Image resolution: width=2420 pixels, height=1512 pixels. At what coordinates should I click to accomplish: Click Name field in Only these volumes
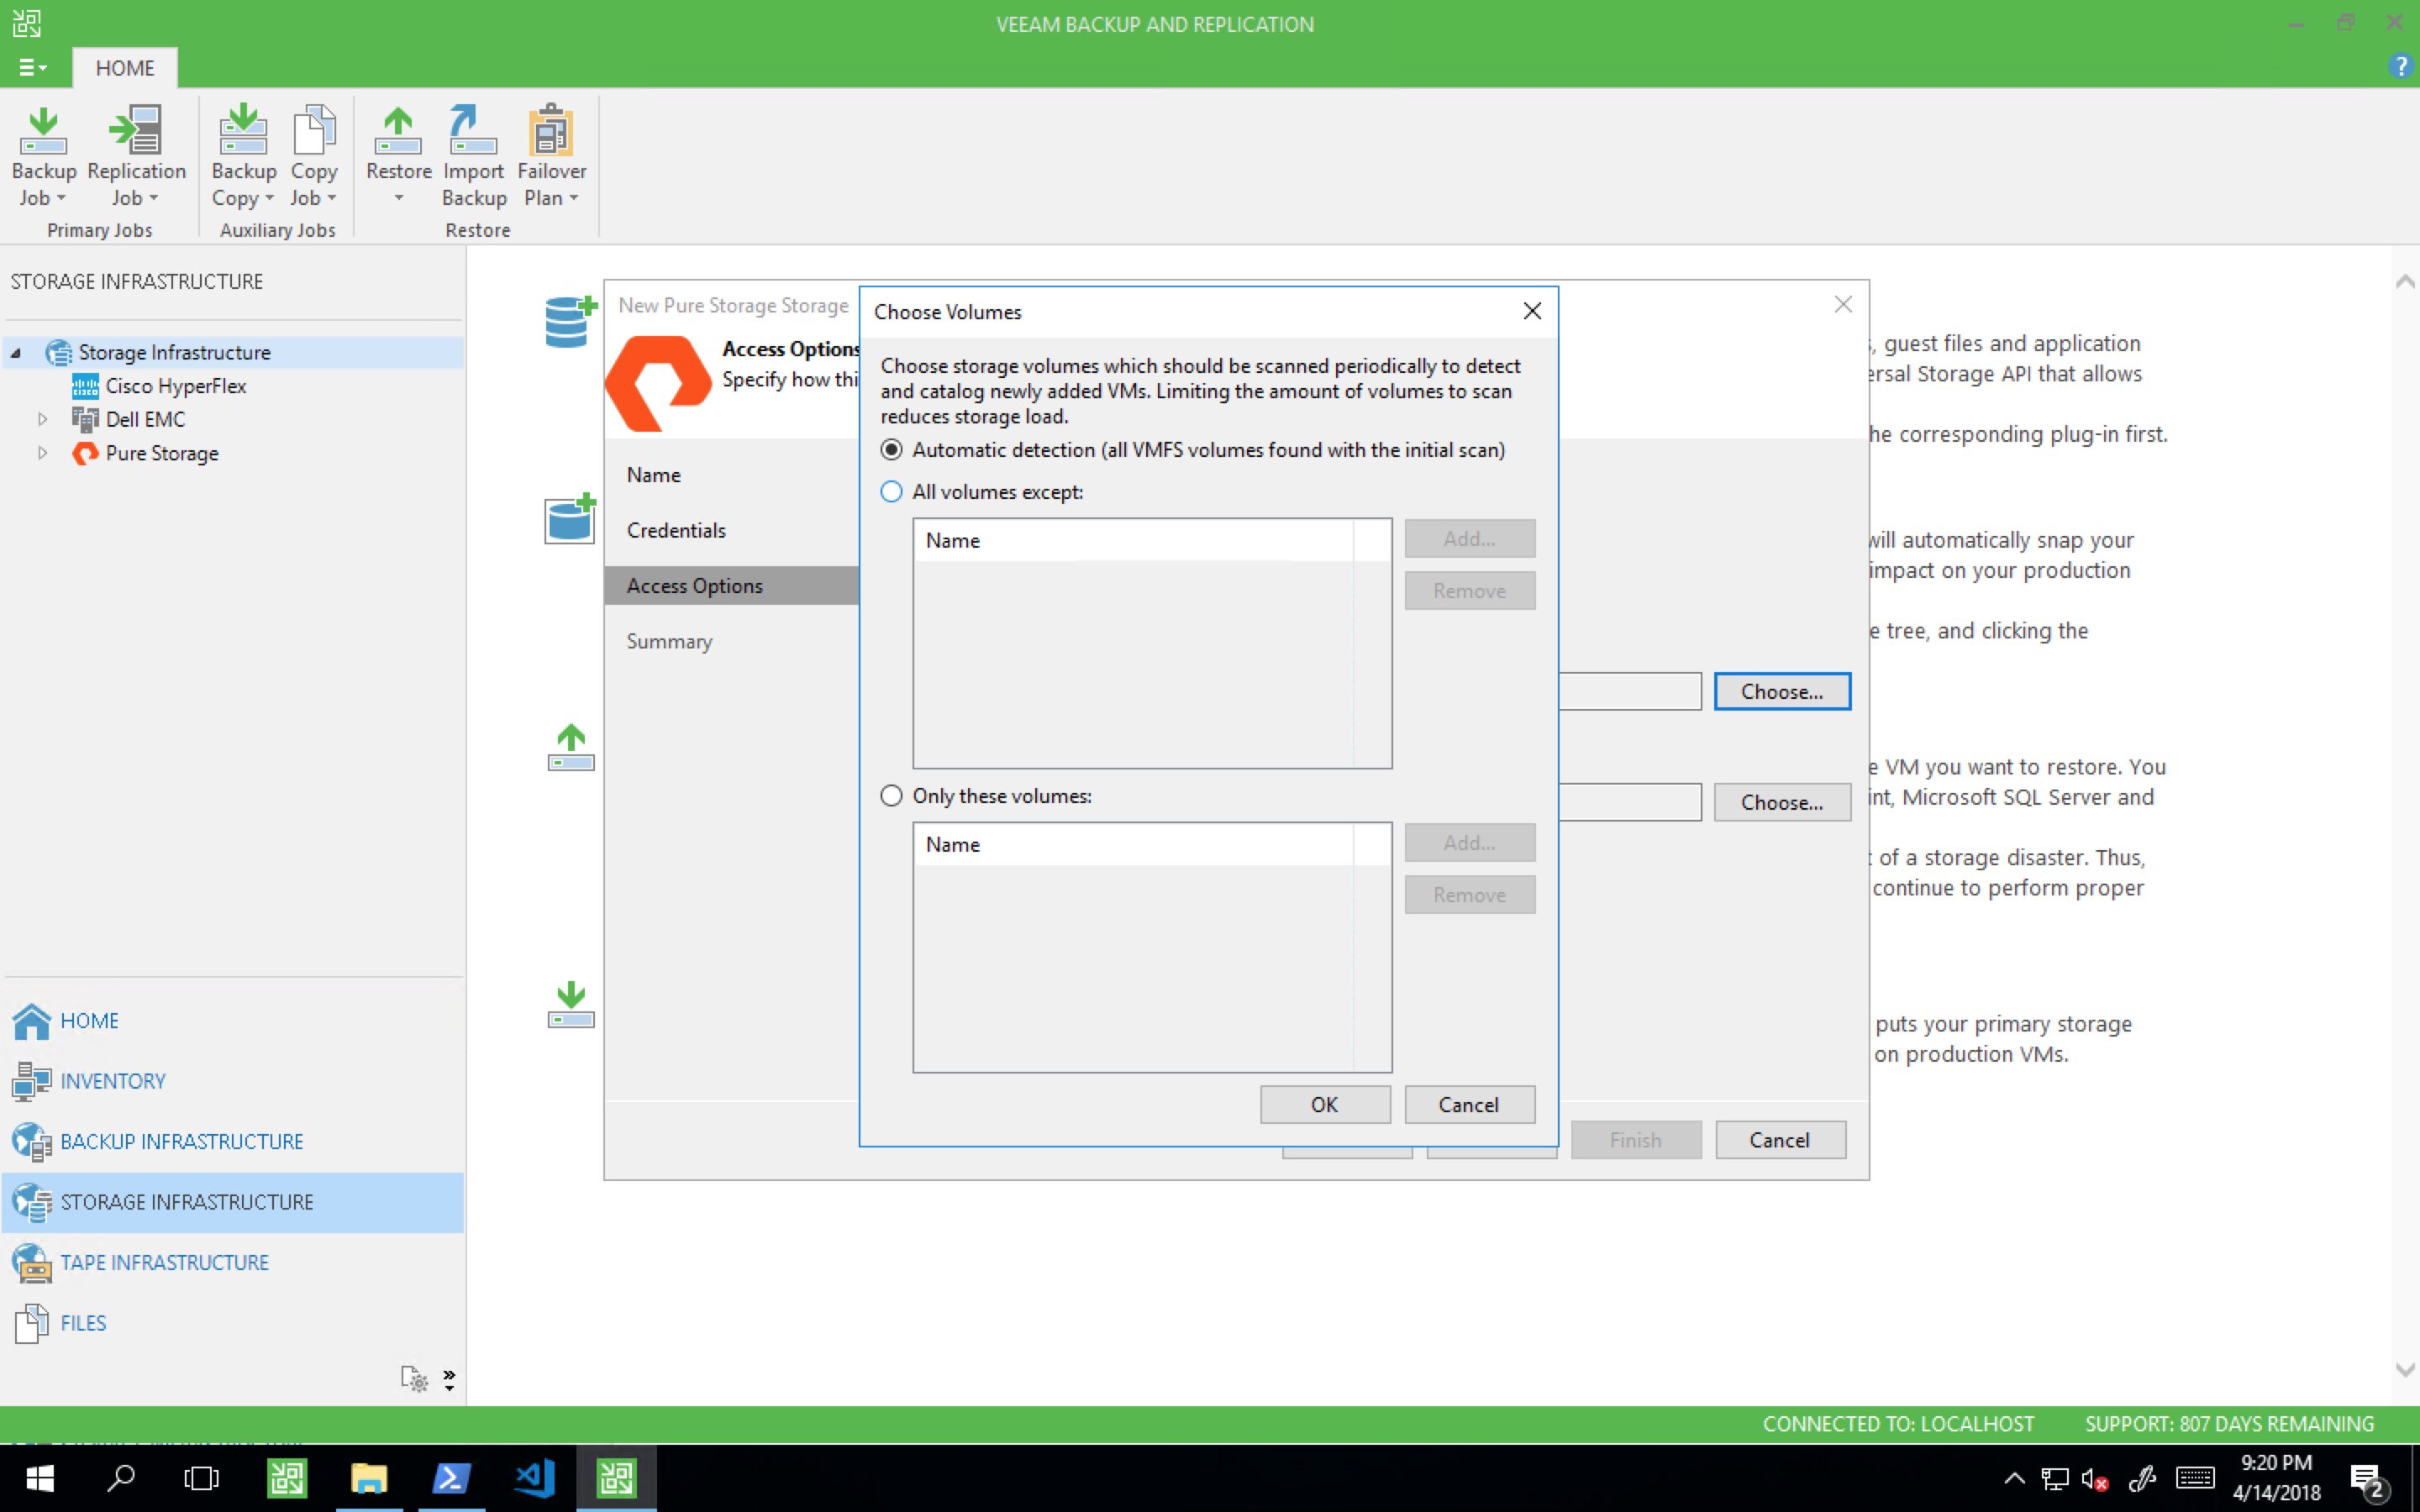1134,845
